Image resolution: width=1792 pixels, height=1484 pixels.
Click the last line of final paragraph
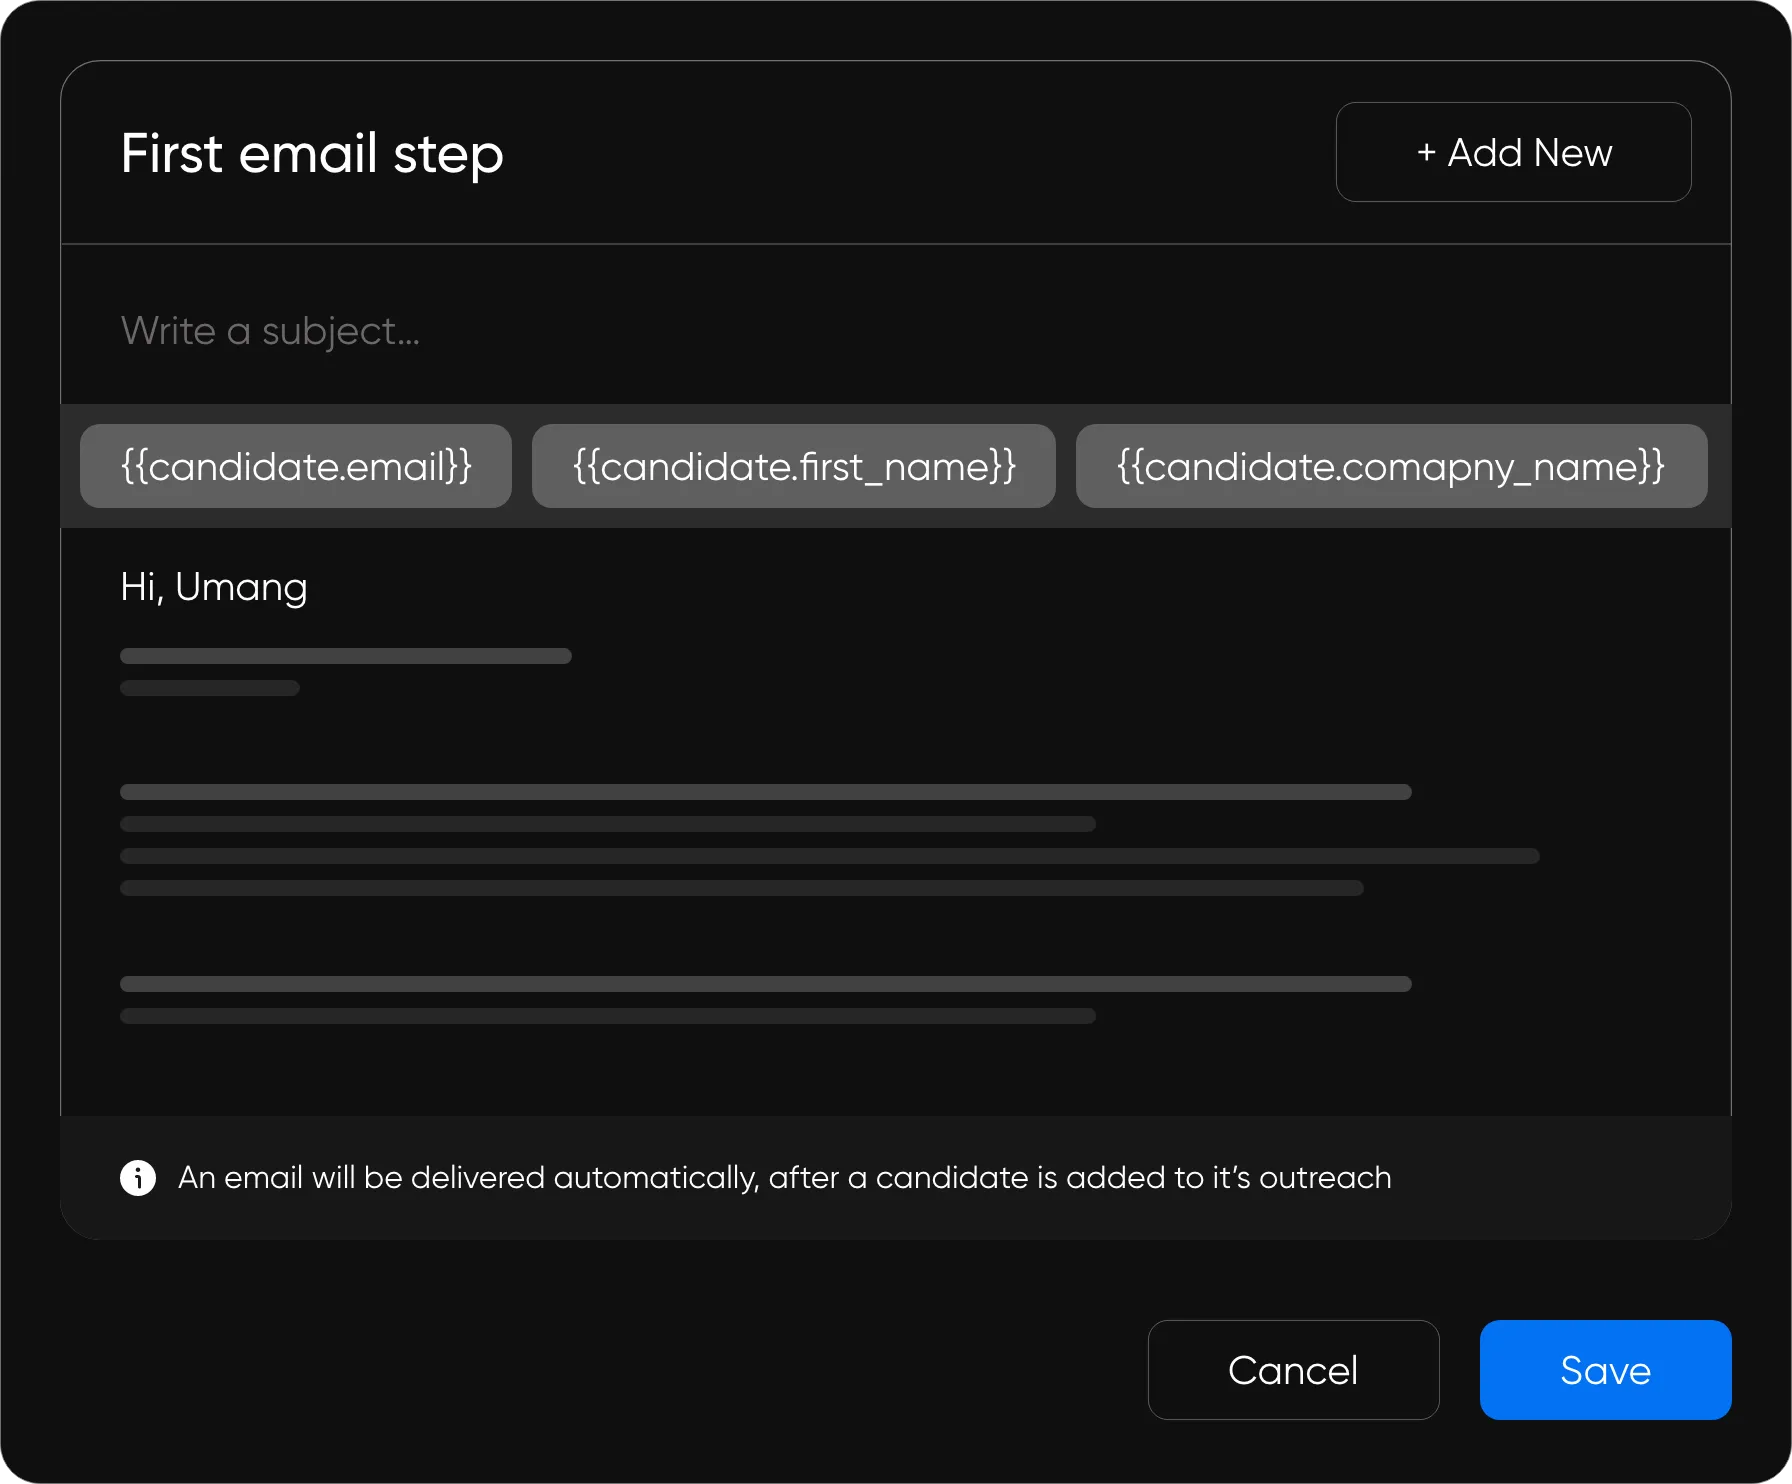pyautogui.click(x=608, y=1016)
